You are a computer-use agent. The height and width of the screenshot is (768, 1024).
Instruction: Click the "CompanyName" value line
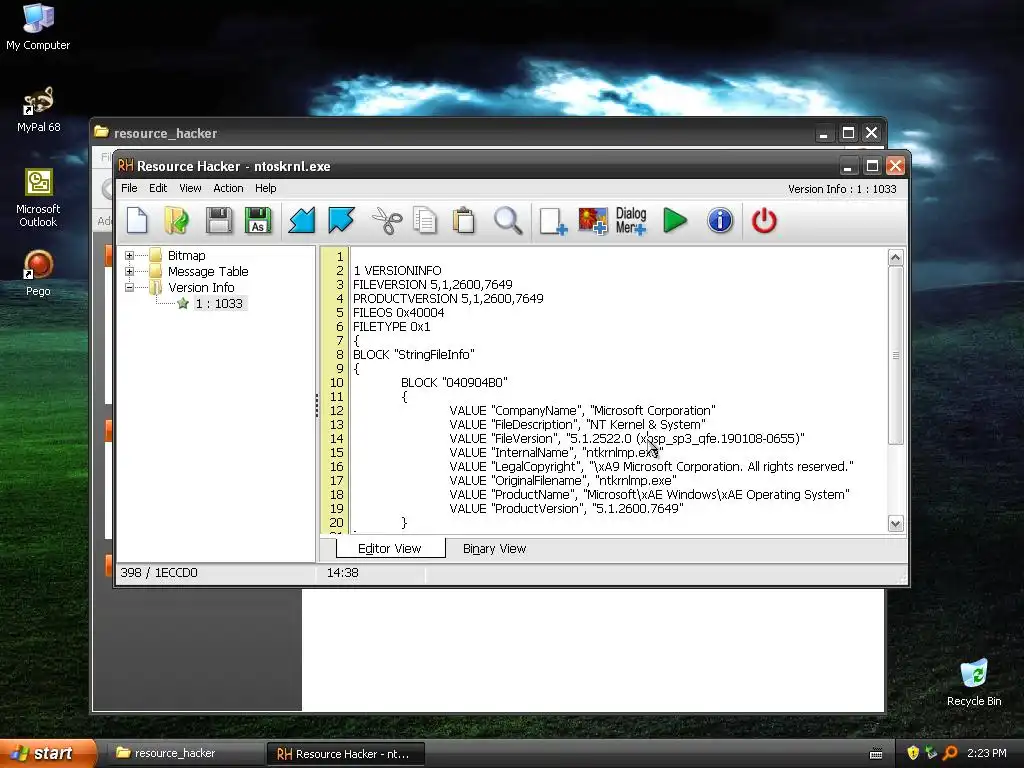coord(583,411)
